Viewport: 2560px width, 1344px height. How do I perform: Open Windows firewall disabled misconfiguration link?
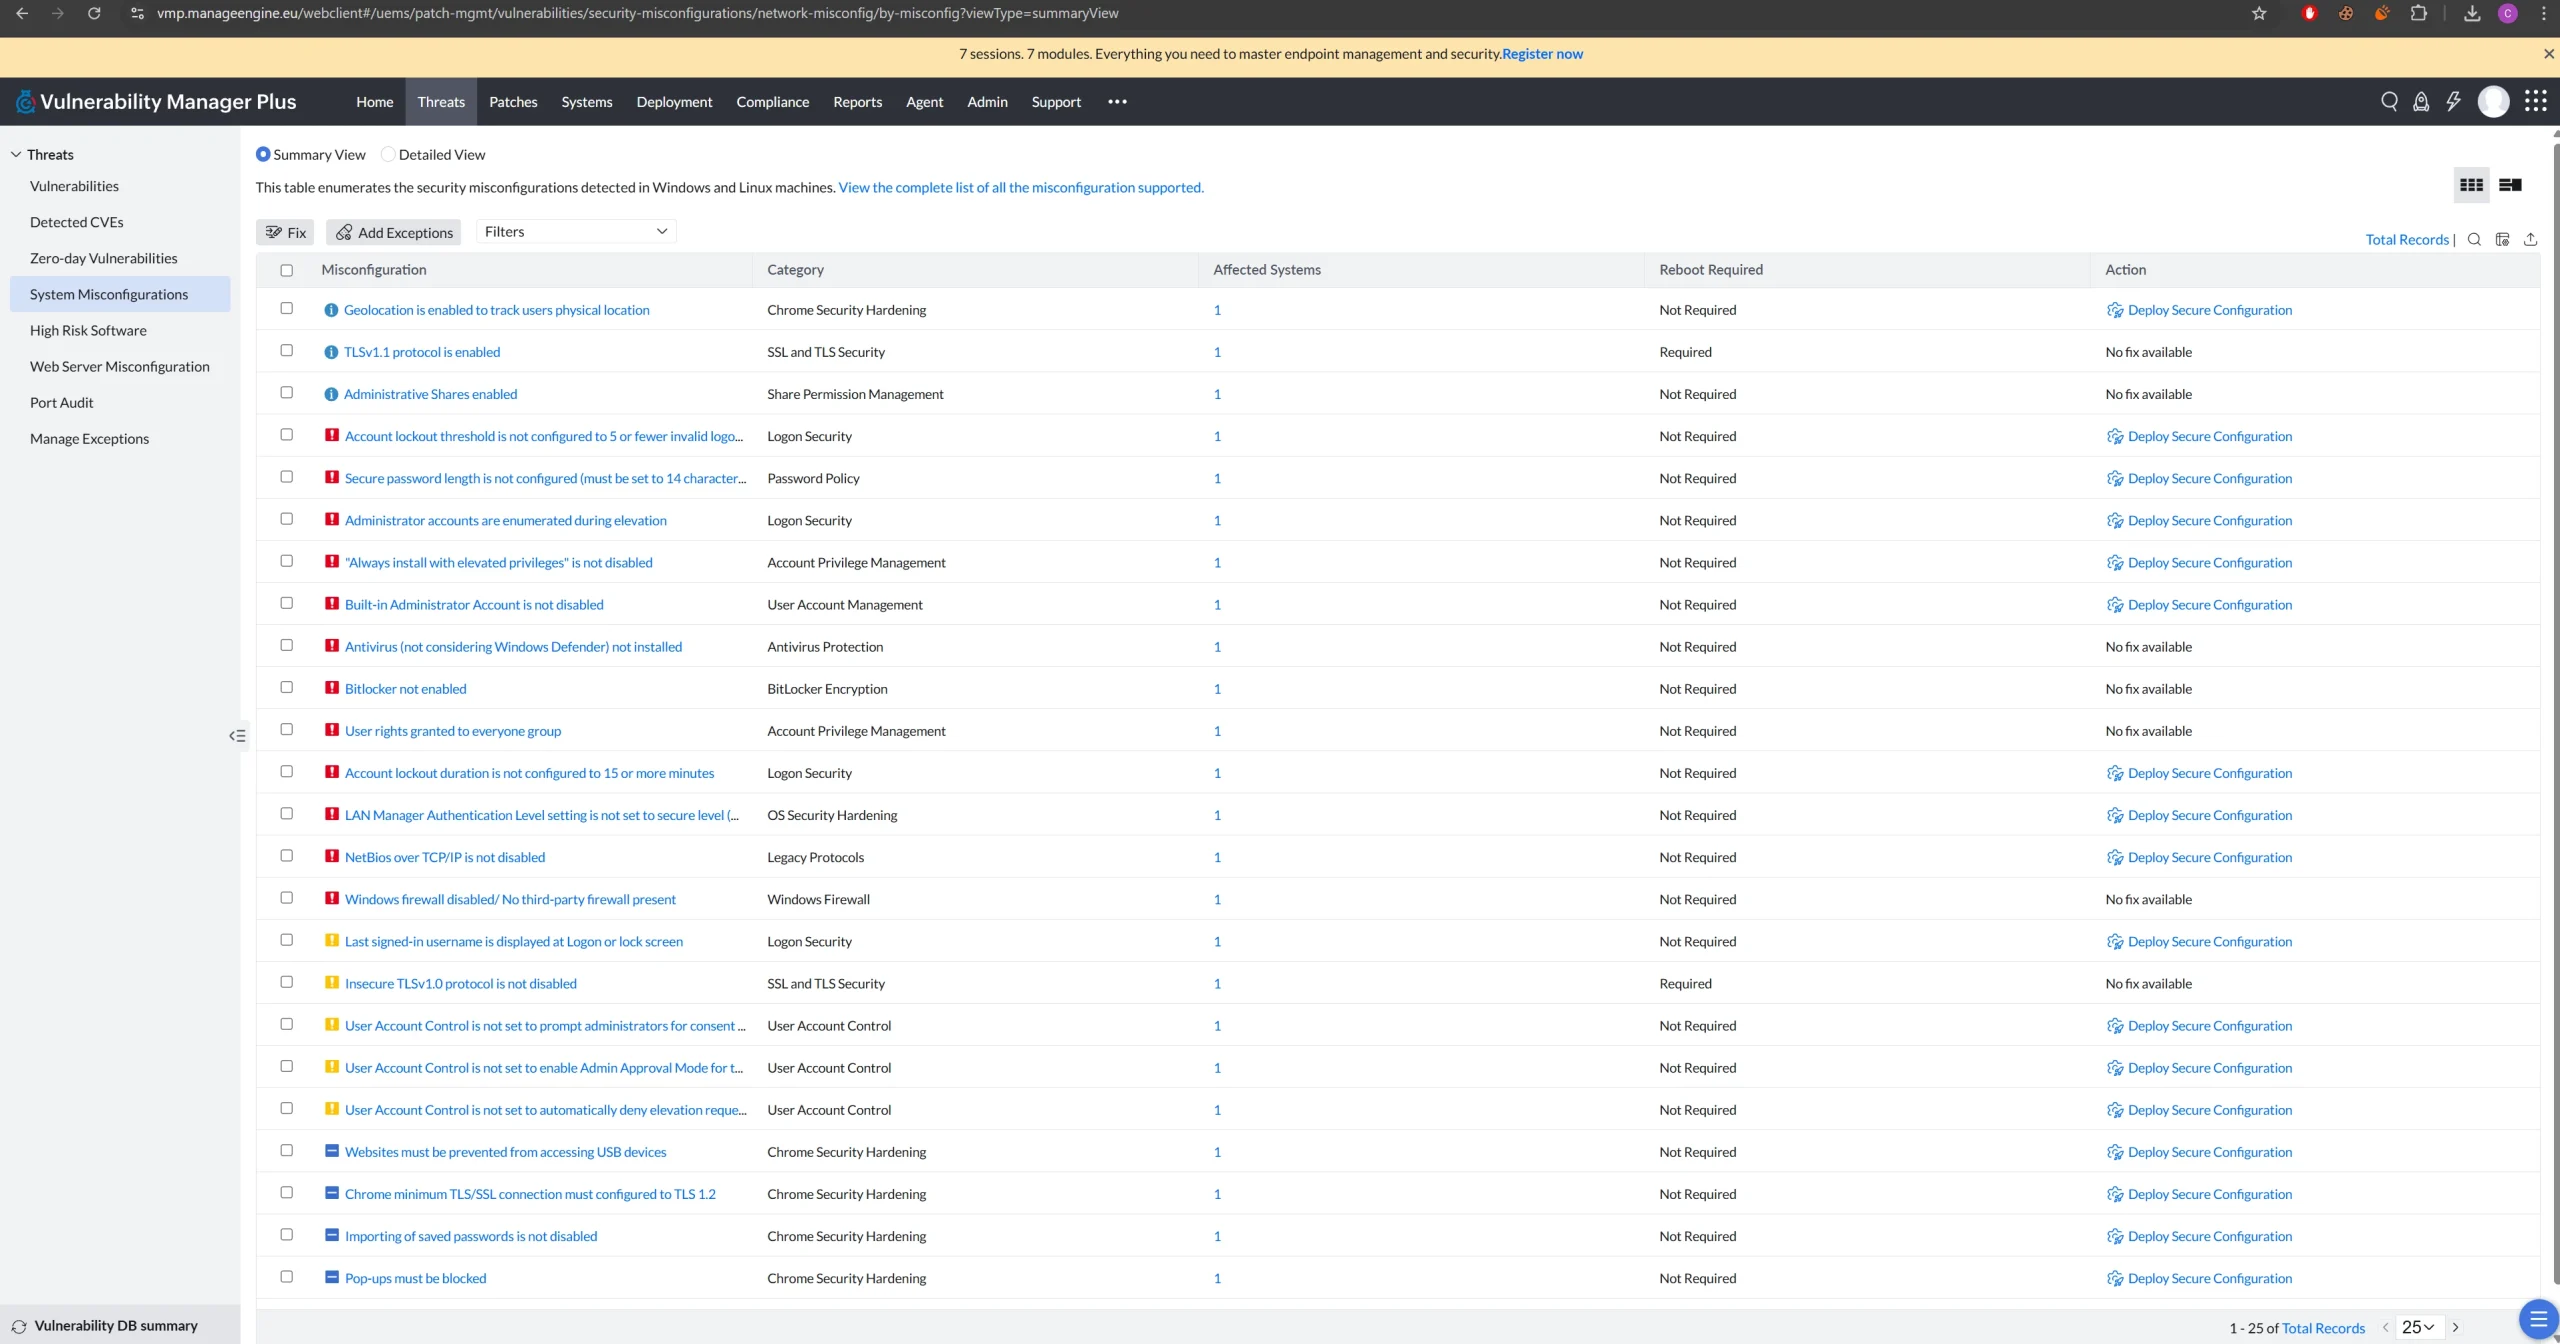510,899
